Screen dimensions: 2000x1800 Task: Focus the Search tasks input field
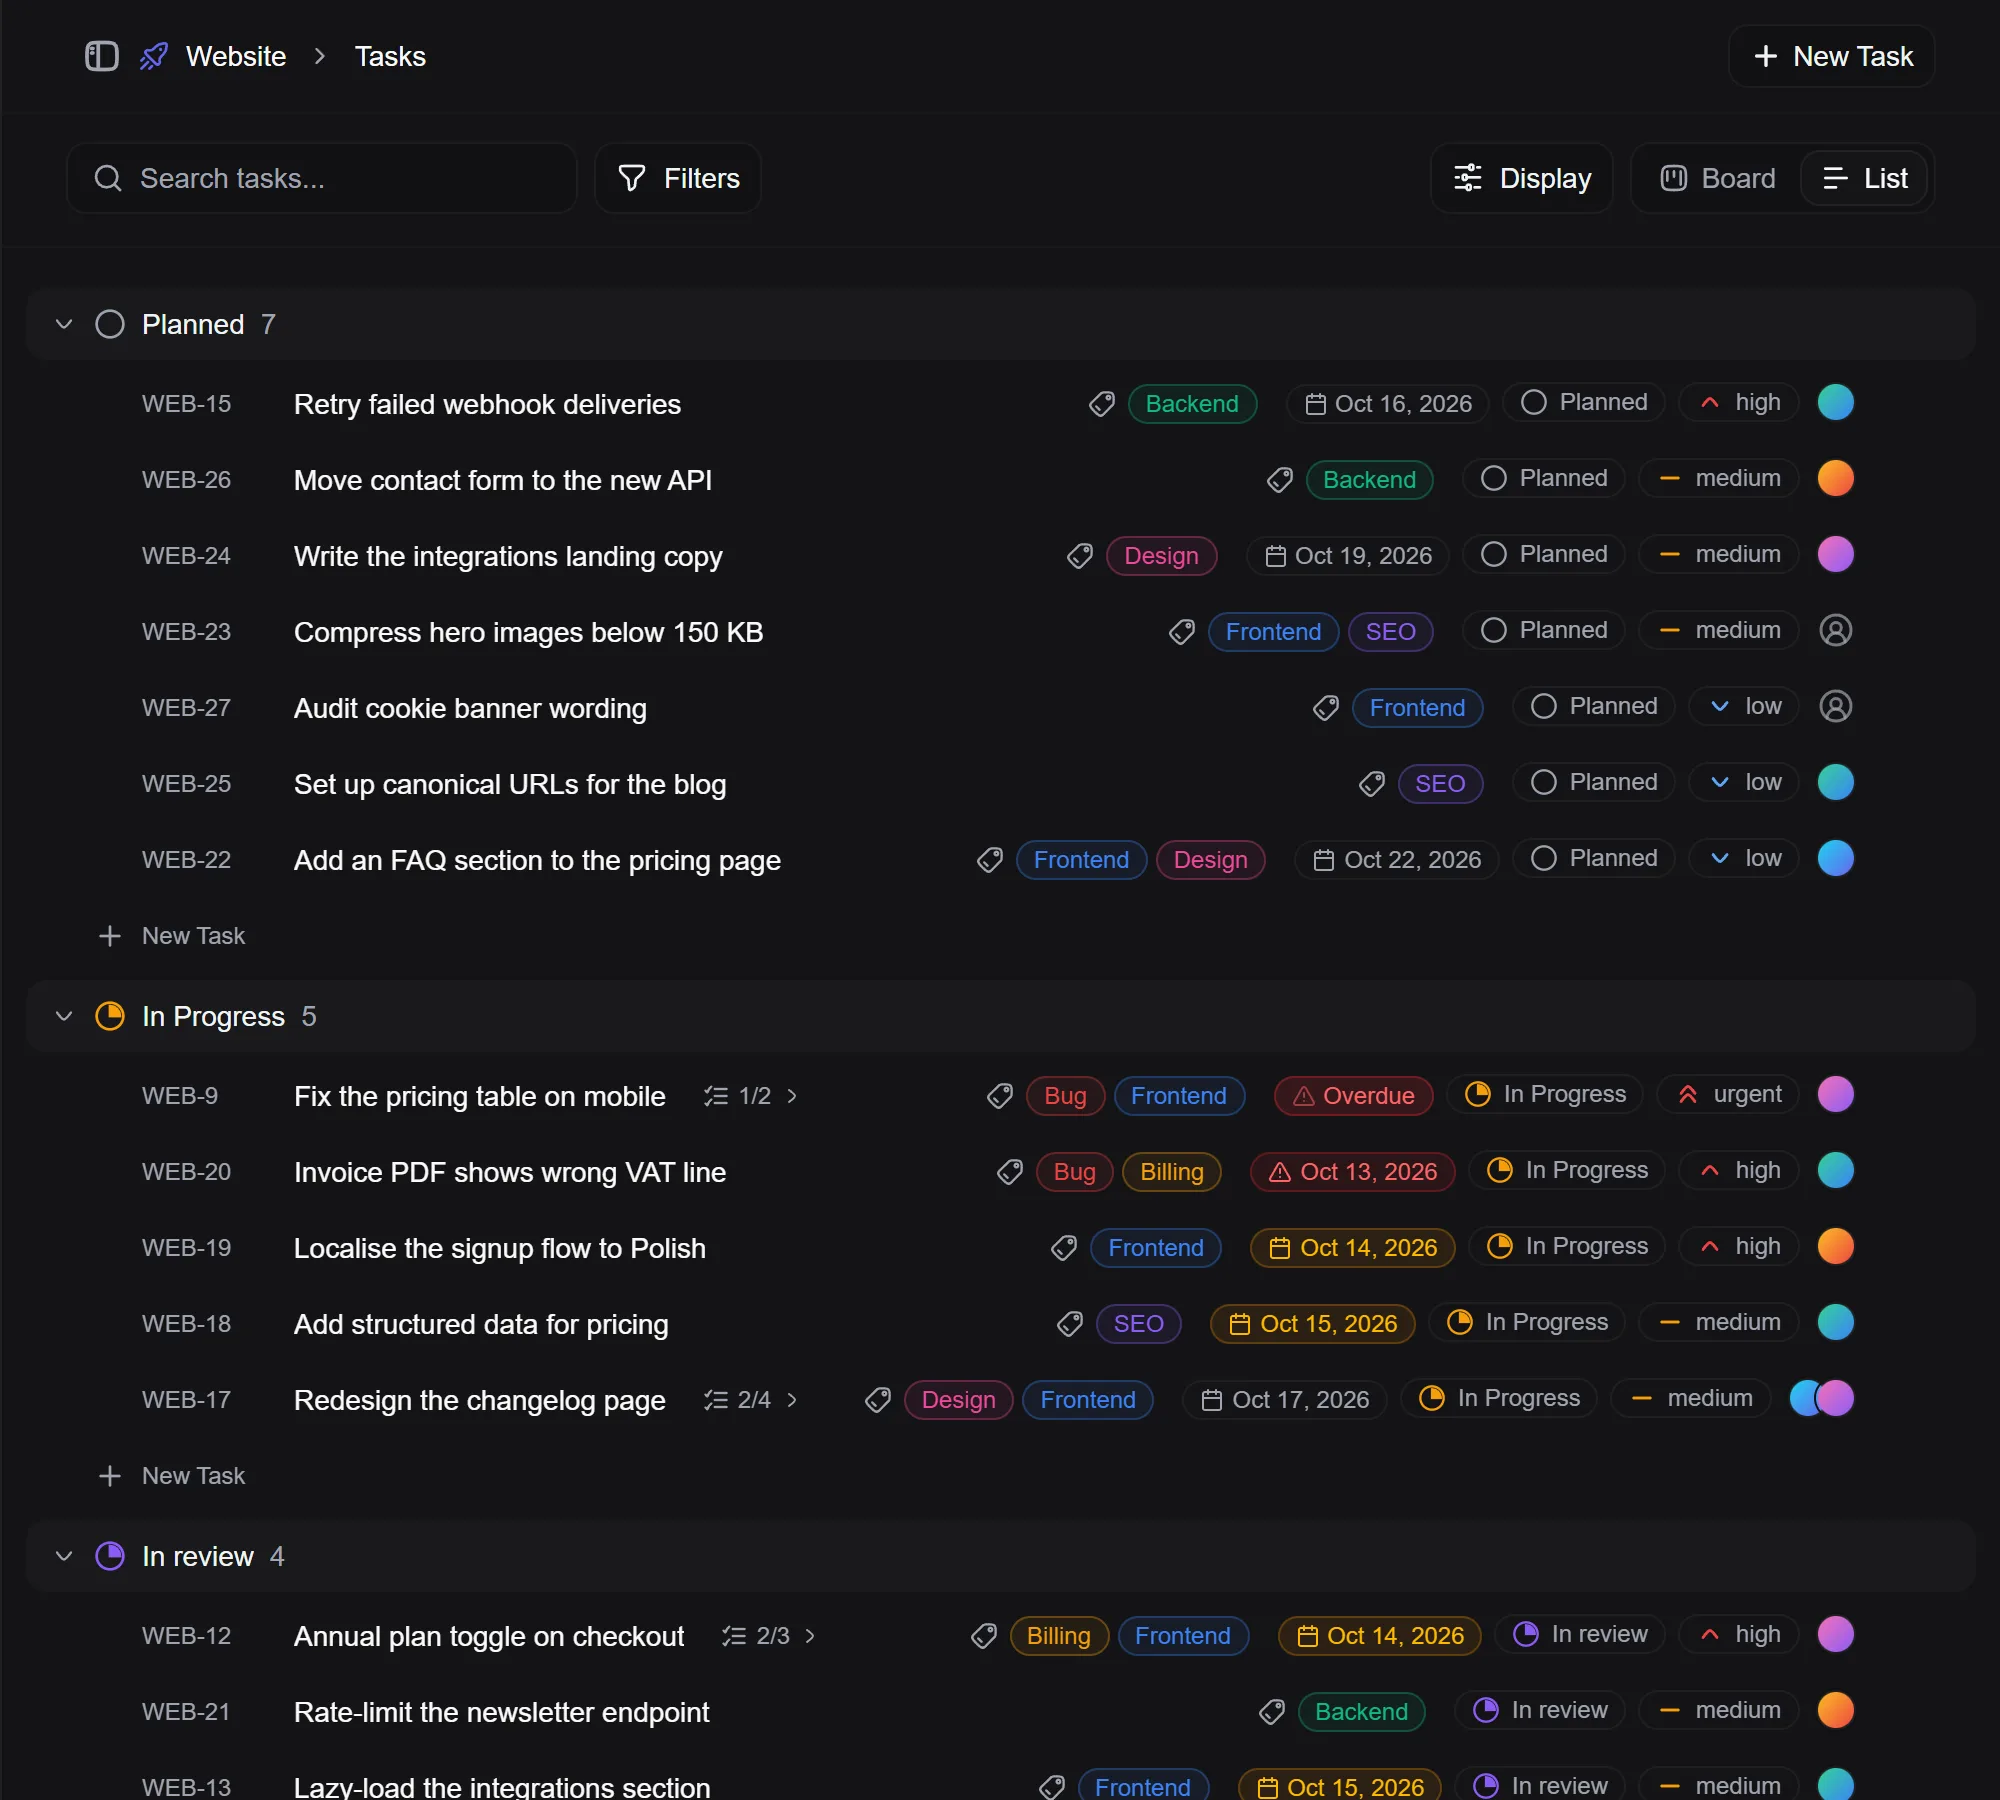tap(322, 178)
